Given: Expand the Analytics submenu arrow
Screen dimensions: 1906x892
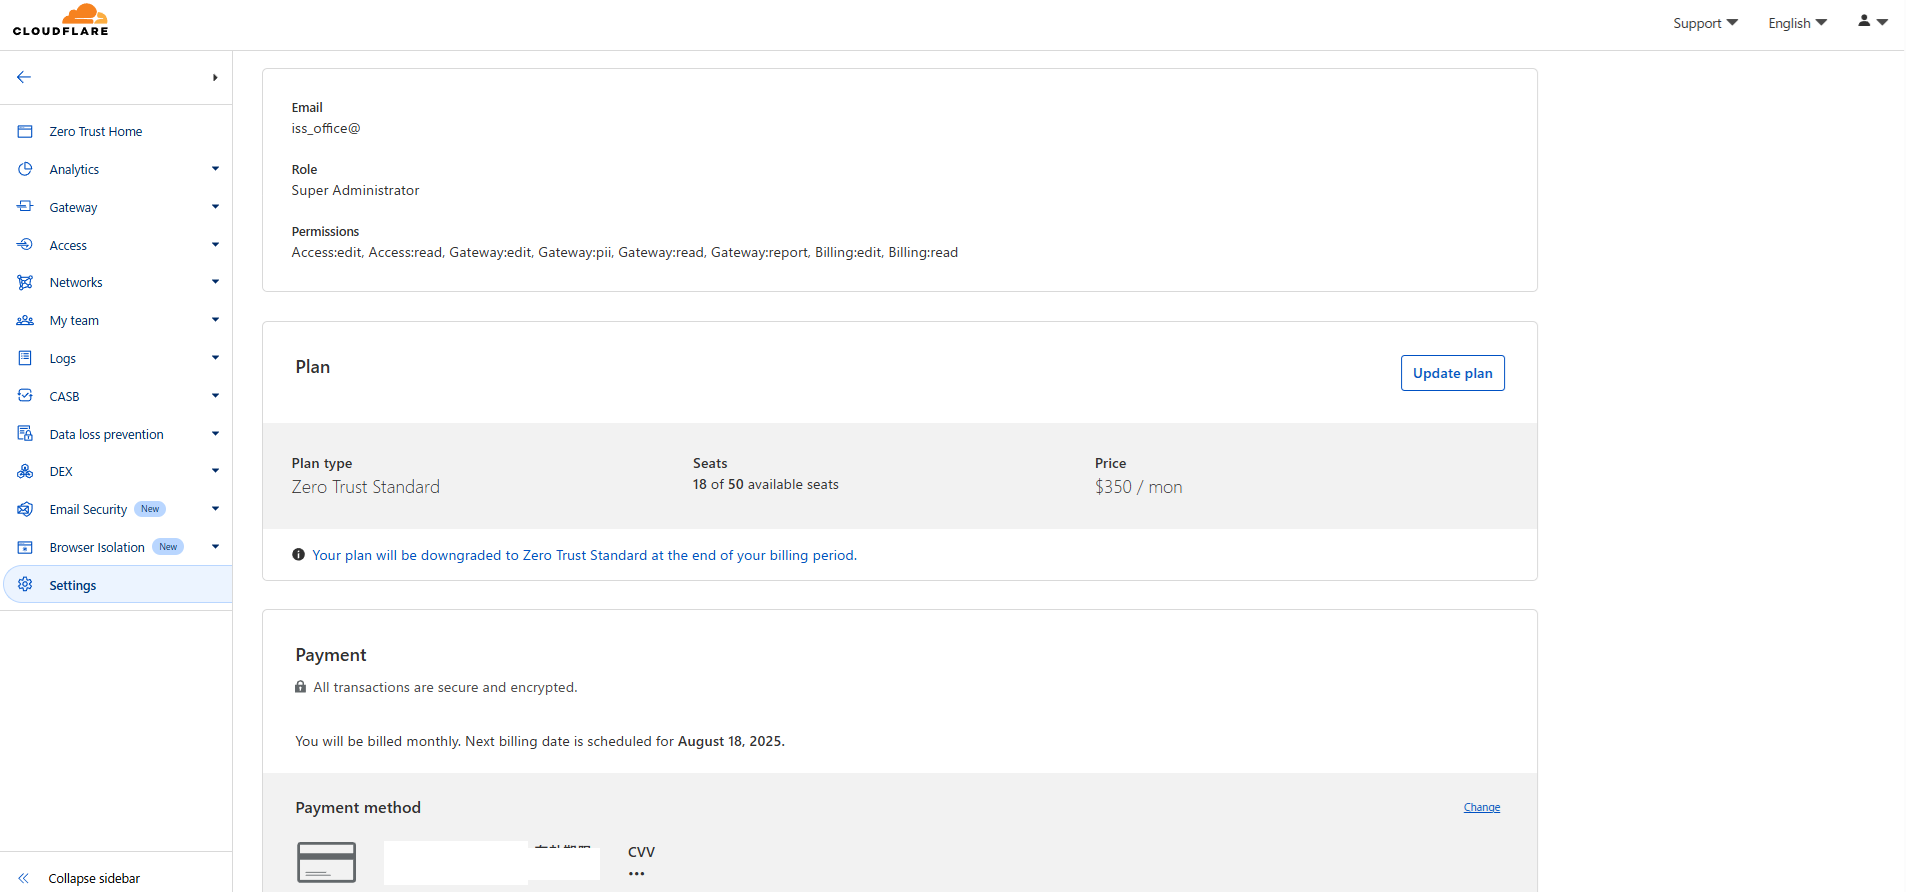Looking at the screenshot, I should [x=215, y=169].
